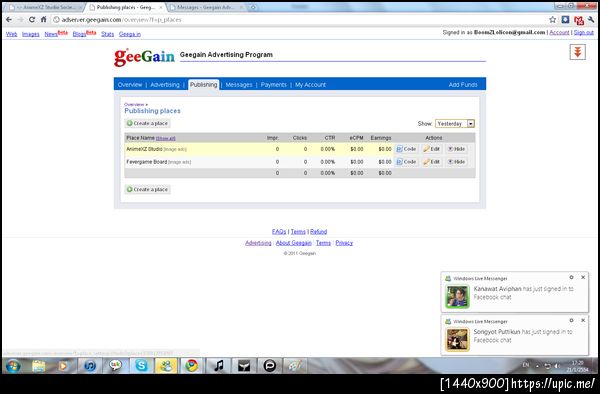
Task: Edit the AnimeXZ Studio place
Action: pyautogui.click(x=432, y=149)
